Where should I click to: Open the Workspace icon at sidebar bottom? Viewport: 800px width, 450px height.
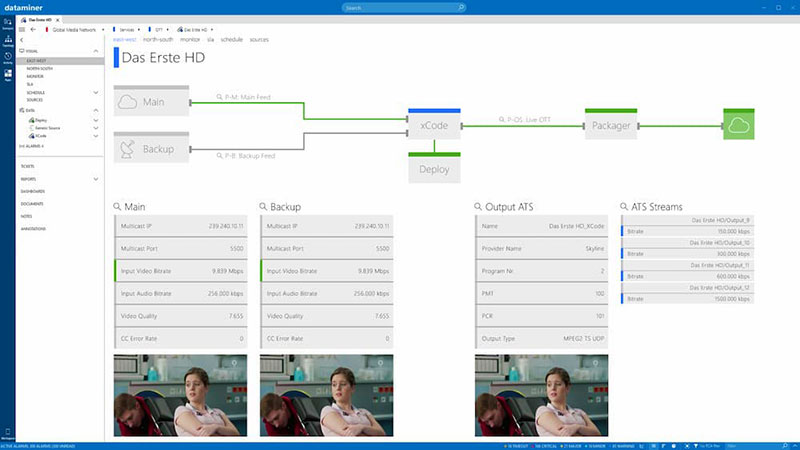(x=8, y=433)
